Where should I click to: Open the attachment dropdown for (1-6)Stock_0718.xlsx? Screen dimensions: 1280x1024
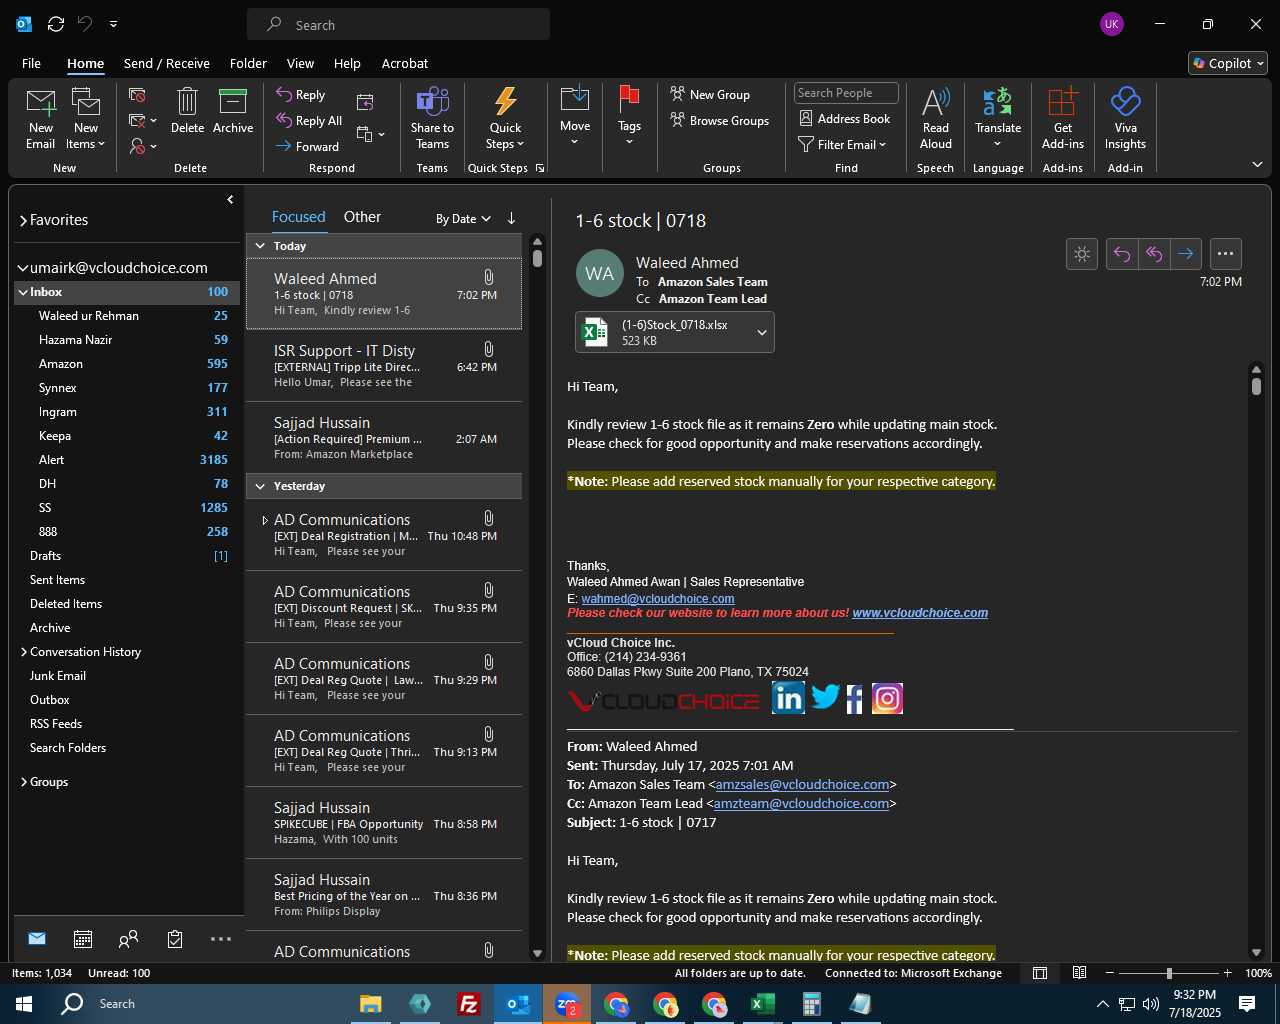761,333
